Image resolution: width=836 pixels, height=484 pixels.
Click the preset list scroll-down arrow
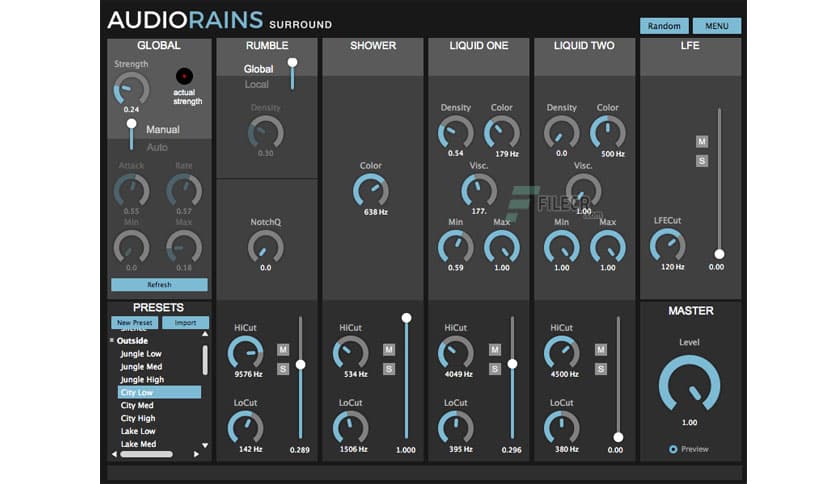(205, 445)
